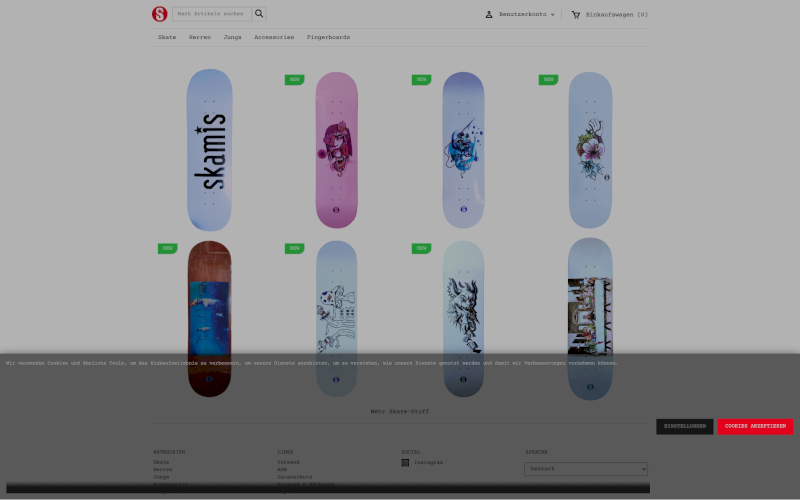This screenshot has width=800, height=500.
Task: Click the search magnifier icon
Action: (x=259, y=14)
